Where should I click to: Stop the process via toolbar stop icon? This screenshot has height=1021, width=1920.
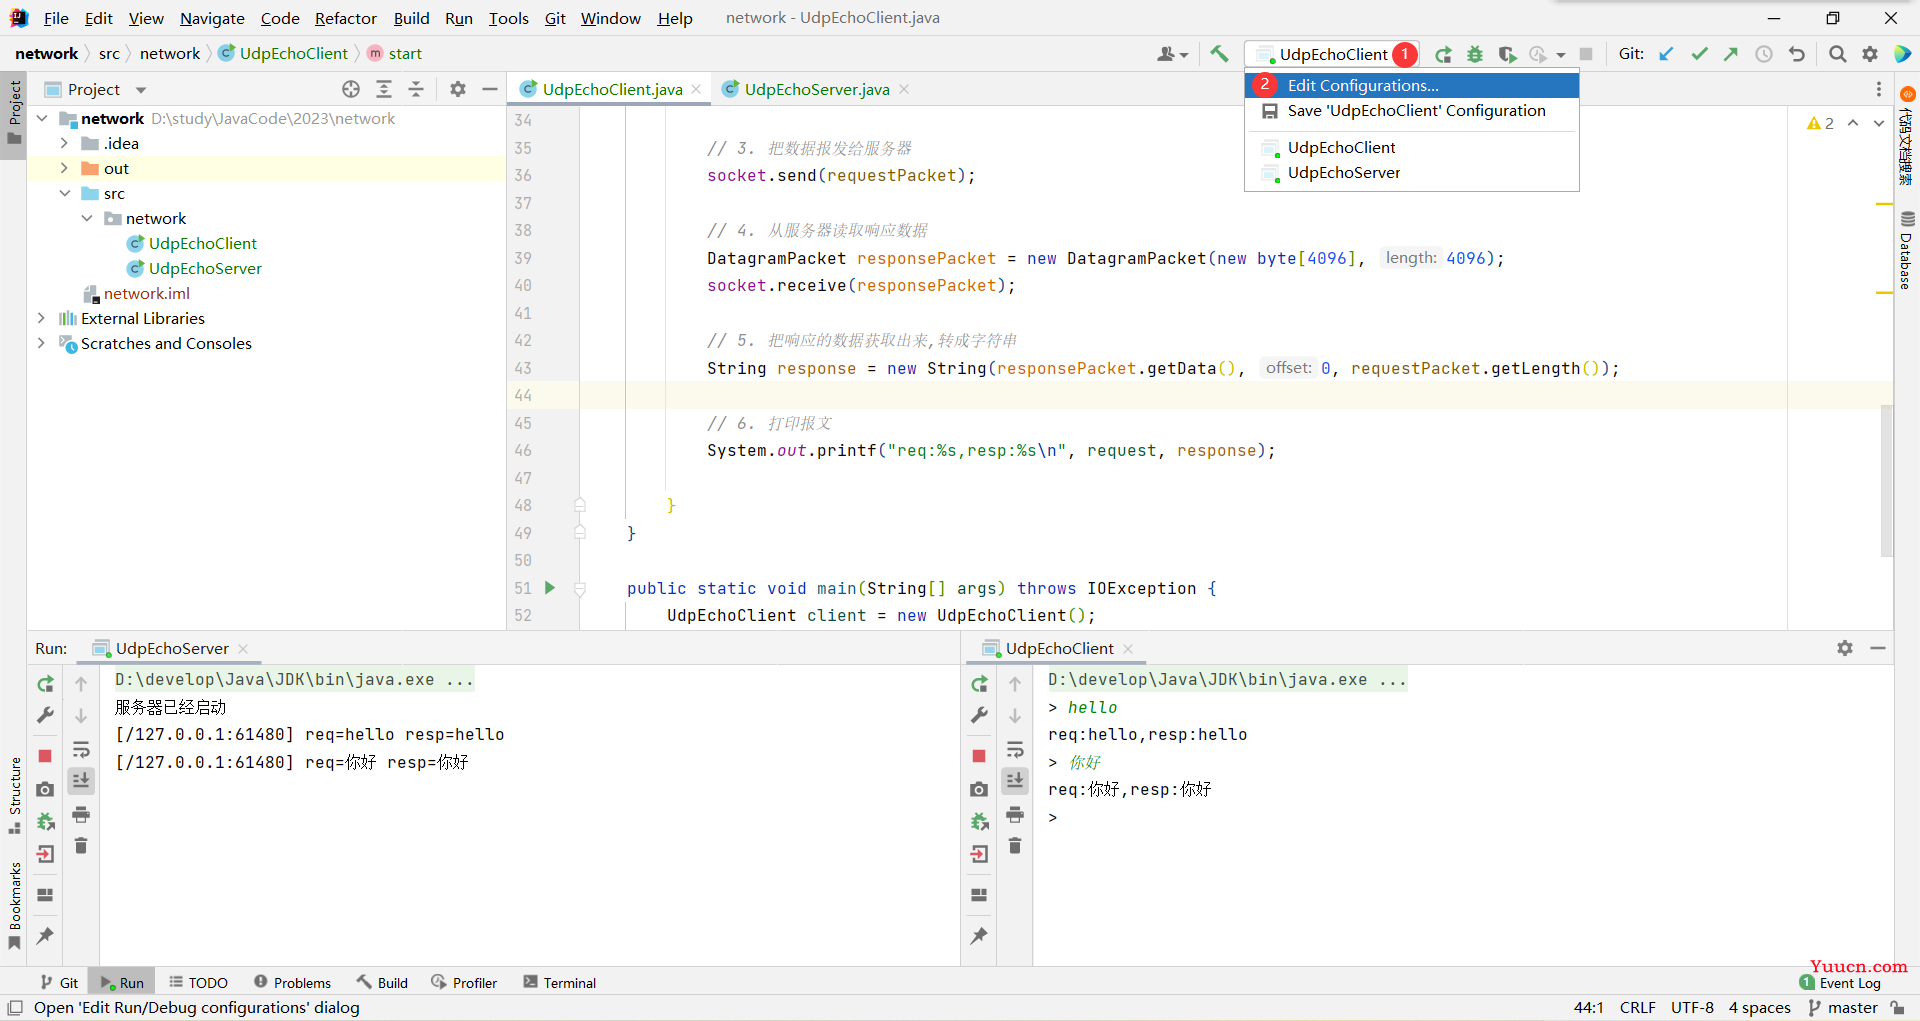coord(1586,54)
